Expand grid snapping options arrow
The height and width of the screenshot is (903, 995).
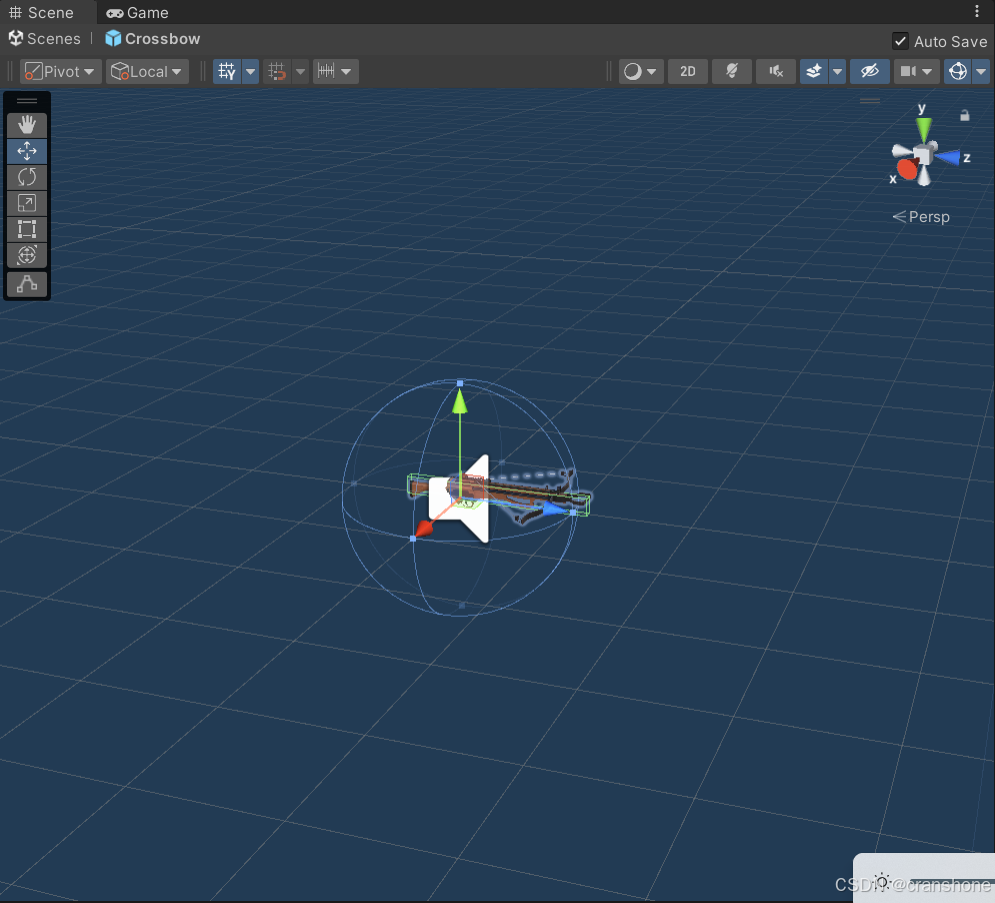coord(301,72)
